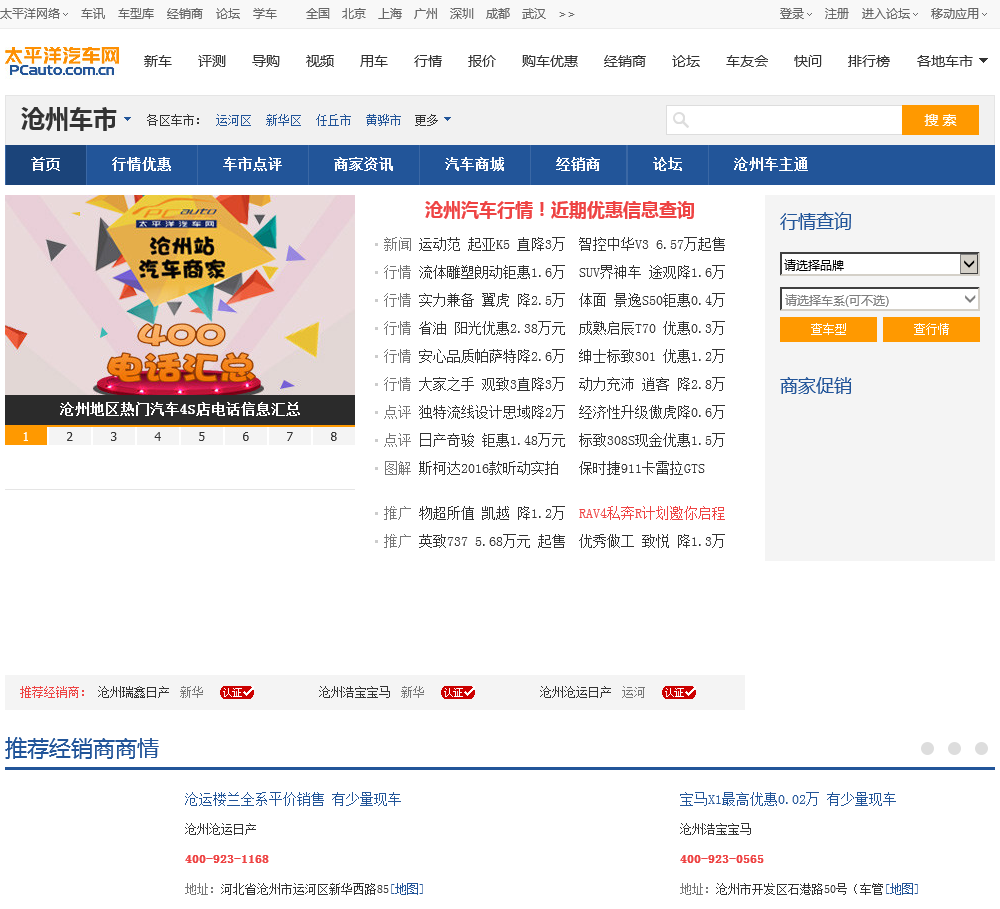
Task: Open the 黄骅市 district link
Action: (x=383, y=120)
